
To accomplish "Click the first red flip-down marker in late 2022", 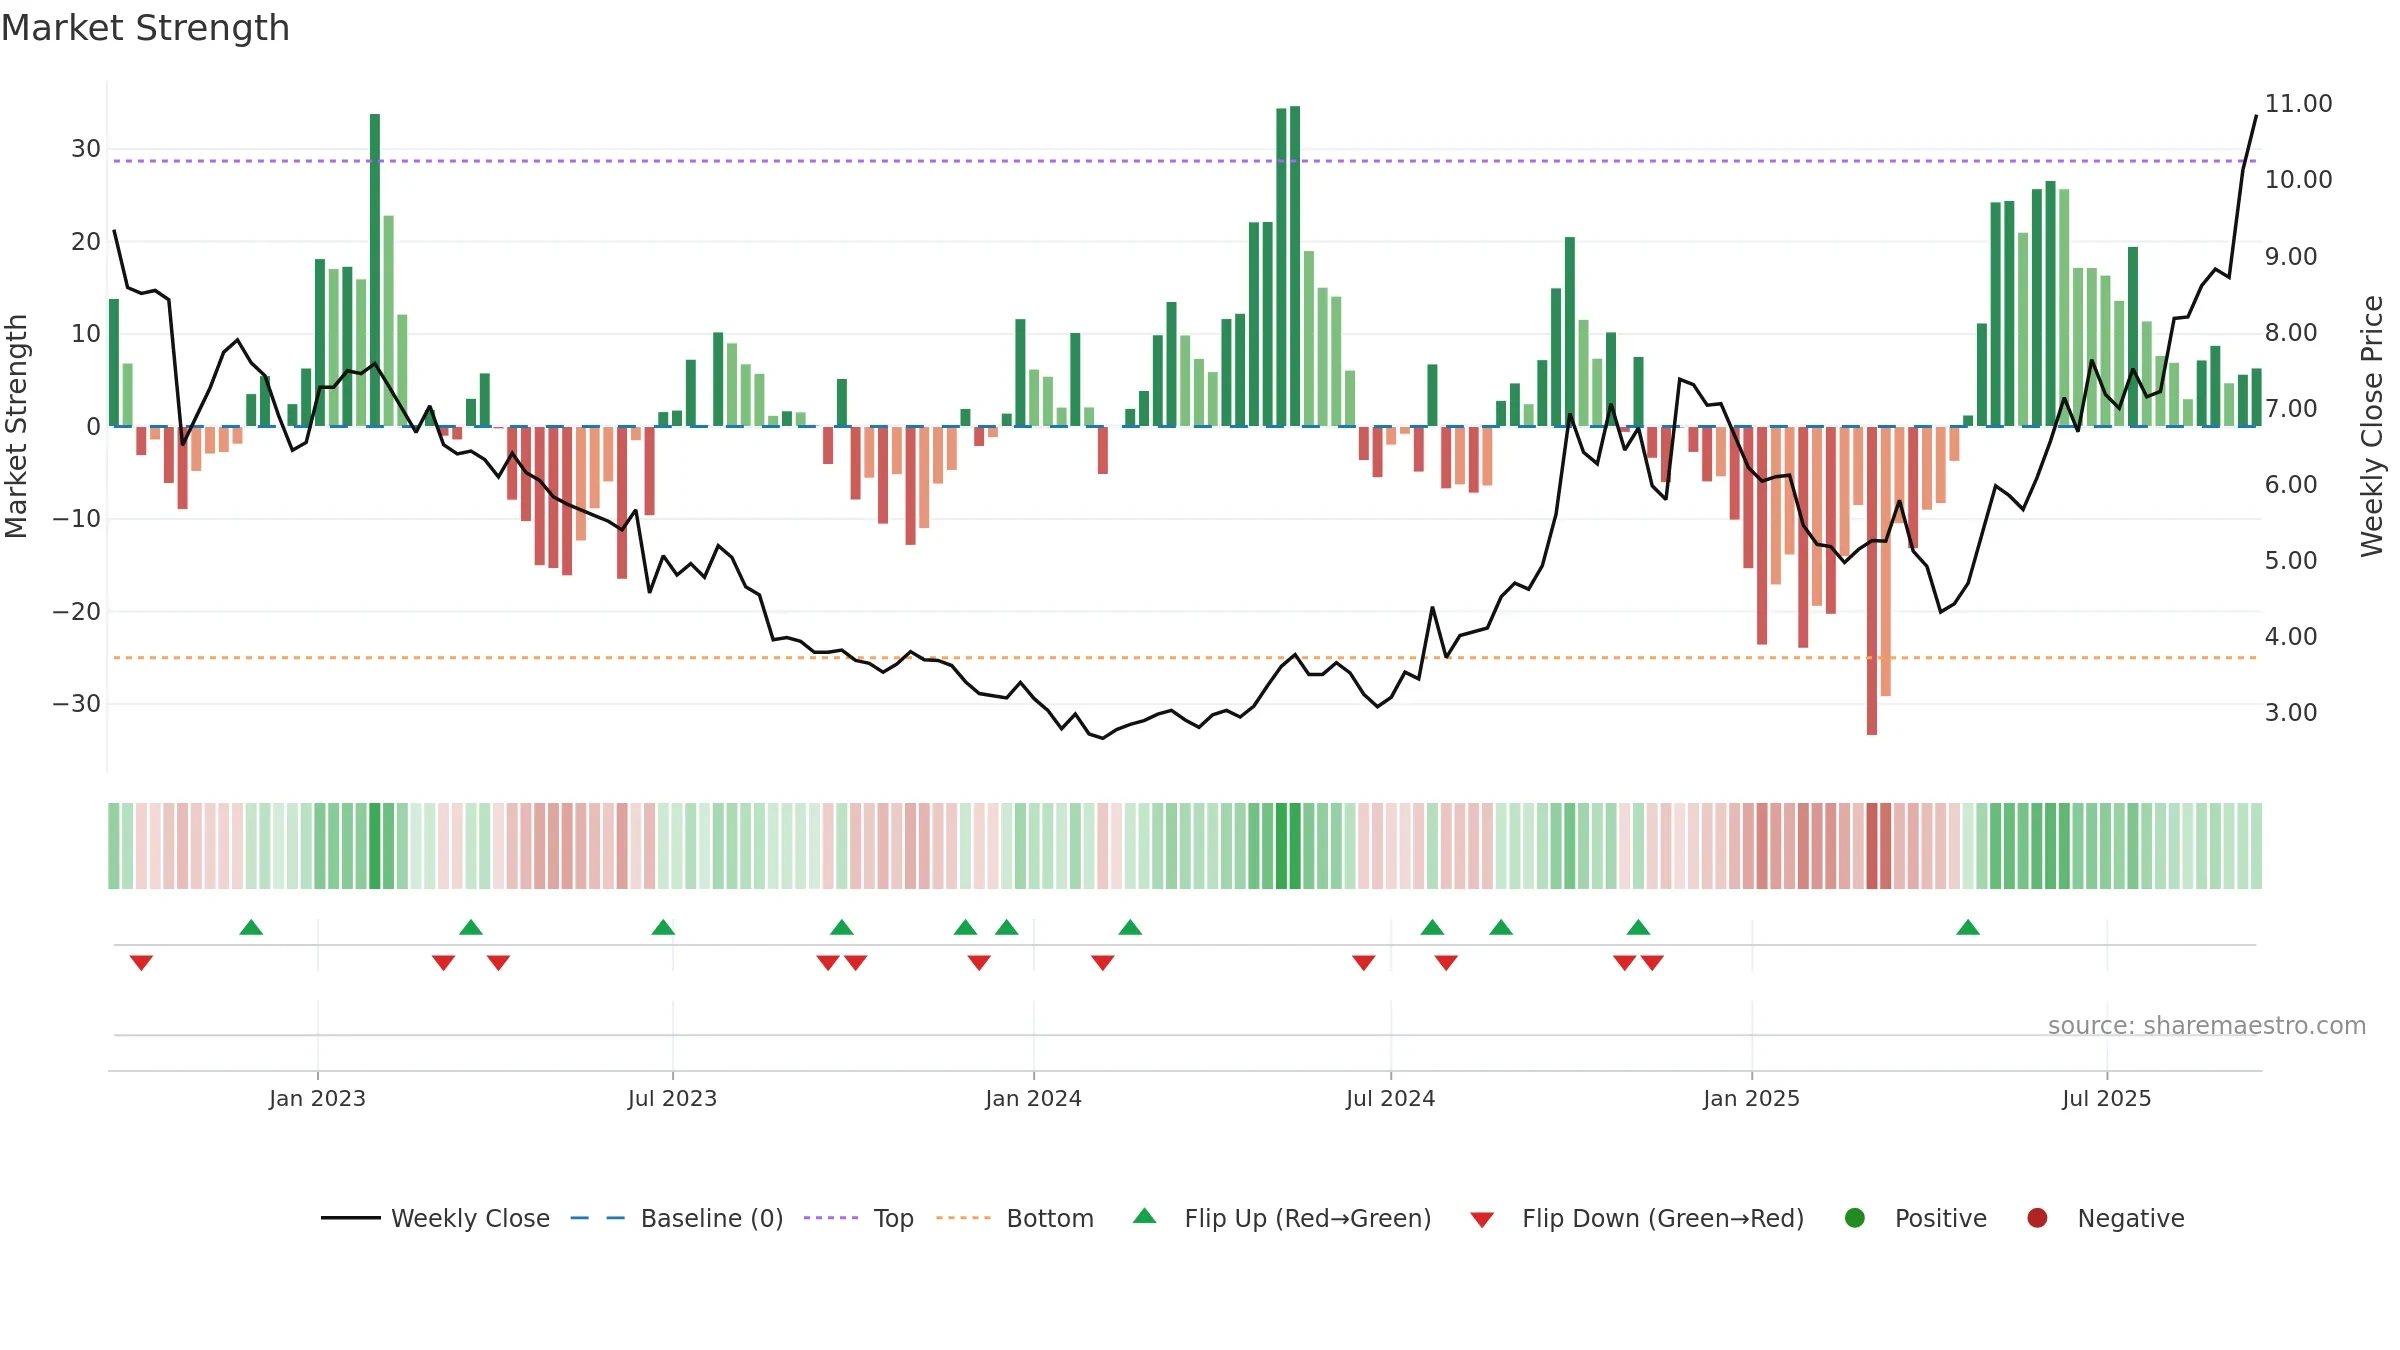I will click(141, 963).
